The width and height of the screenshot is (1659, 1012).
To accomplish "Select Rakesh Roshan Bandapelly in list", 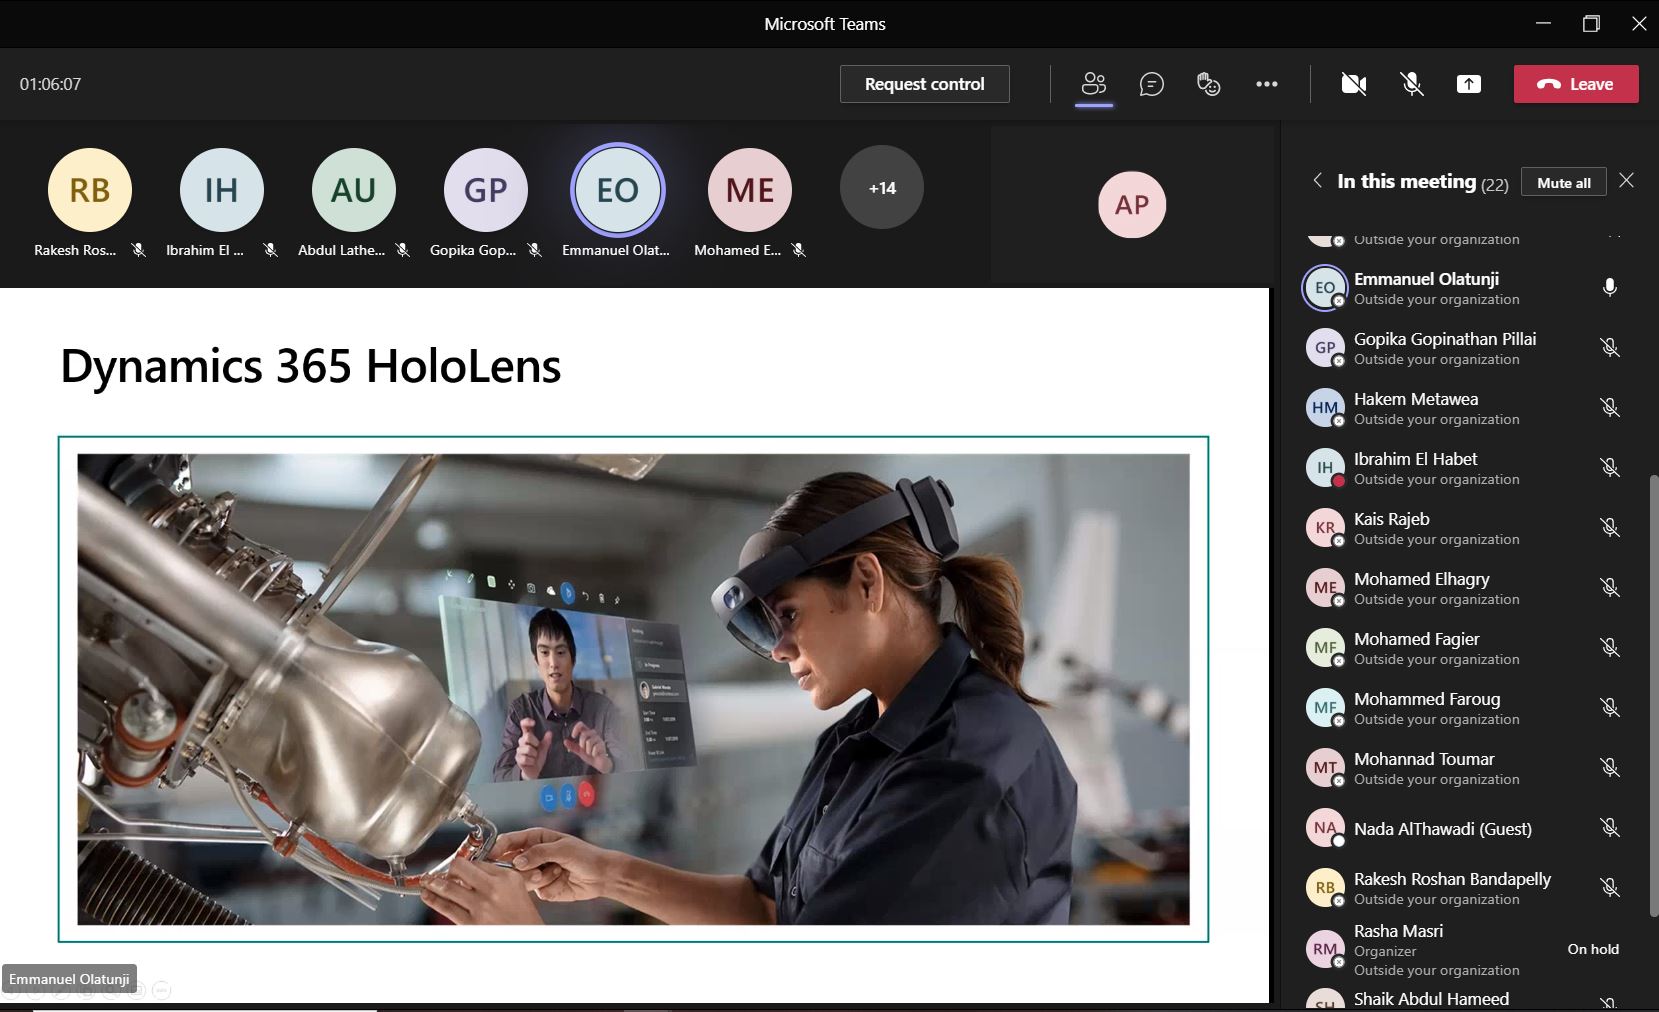I will coord(1464,888).
